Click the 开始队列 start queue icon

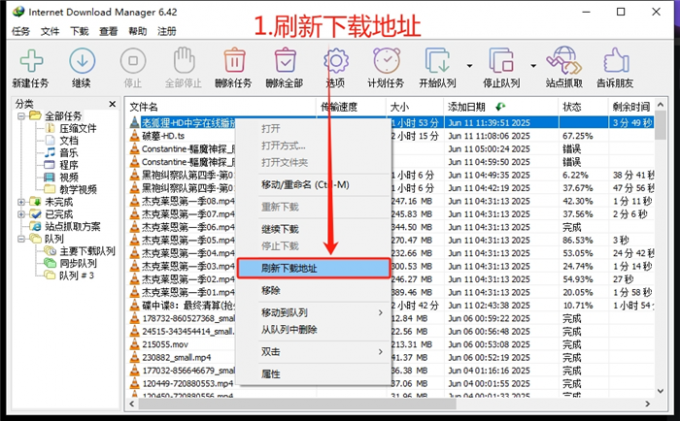point(438,61)
